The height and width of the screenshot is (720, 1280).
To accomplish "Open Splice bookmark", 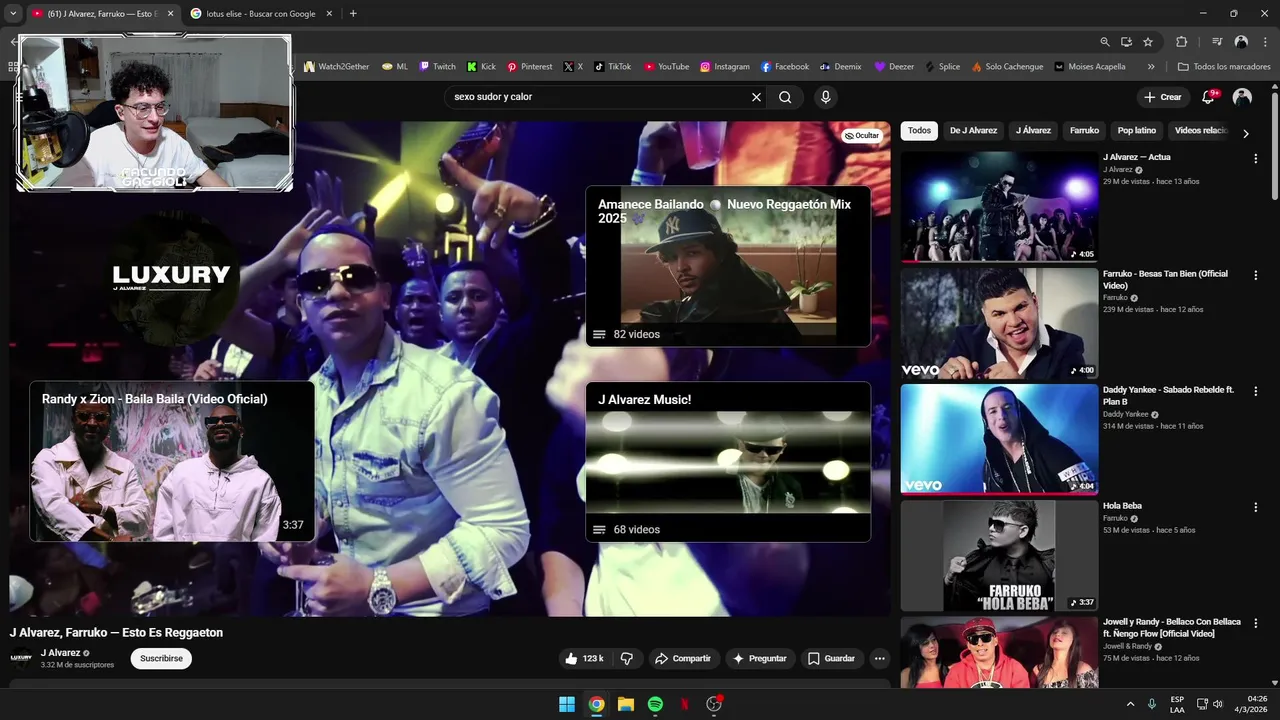I will tap(942, 66).
